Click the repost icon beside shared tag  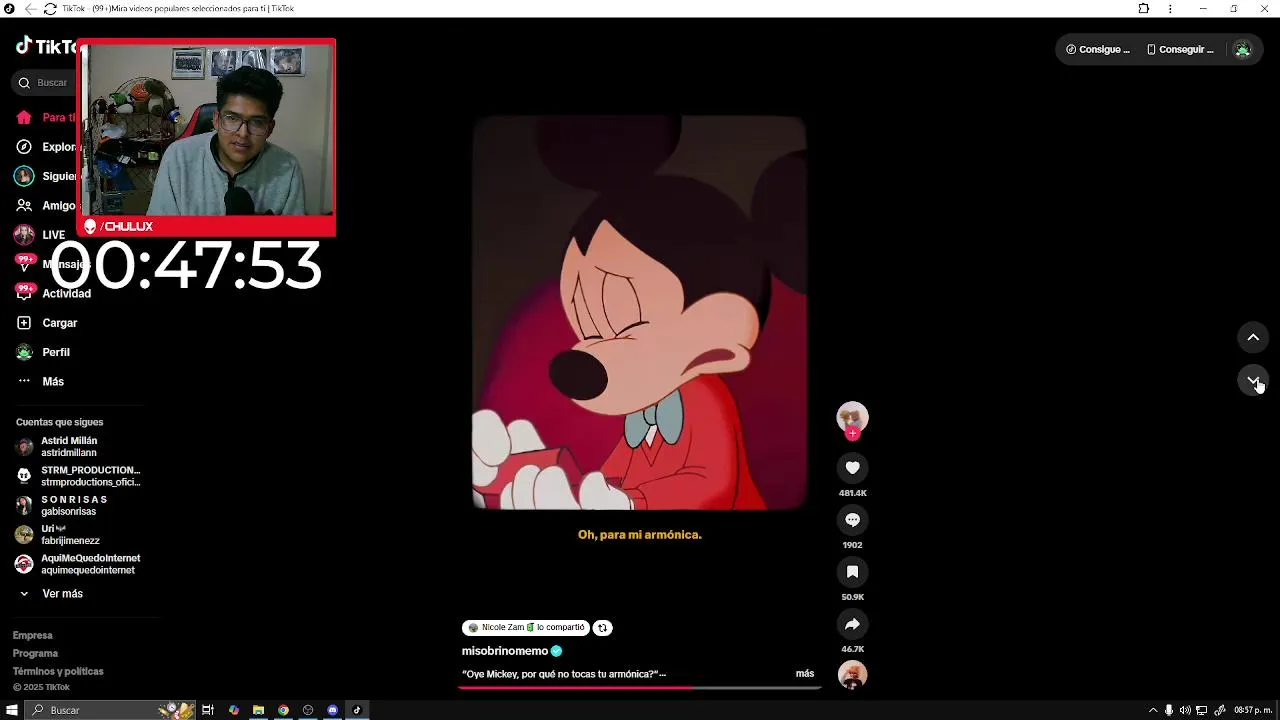pyautogui.click(x=602, y=628)
